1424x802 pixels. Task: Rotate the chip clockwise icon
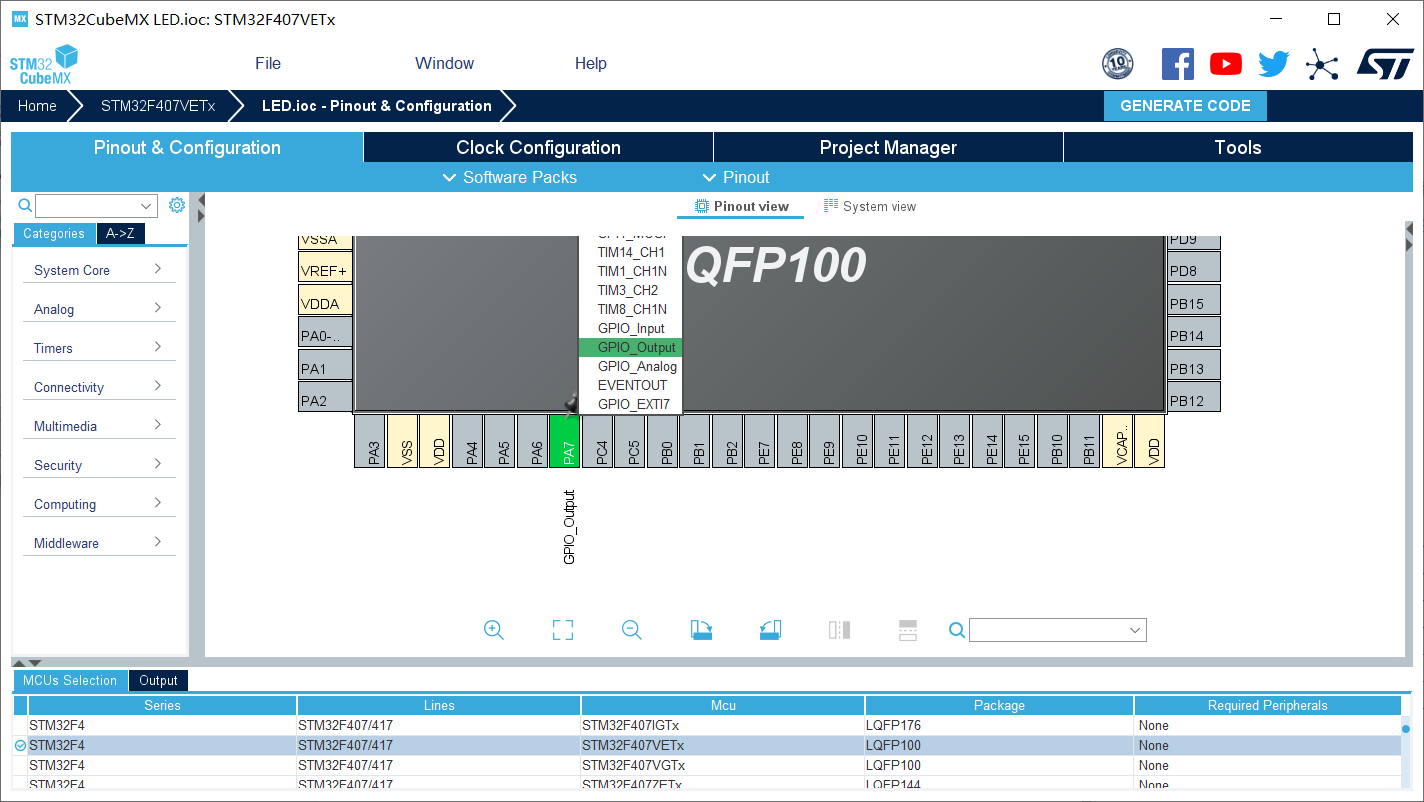pos(701,630)
